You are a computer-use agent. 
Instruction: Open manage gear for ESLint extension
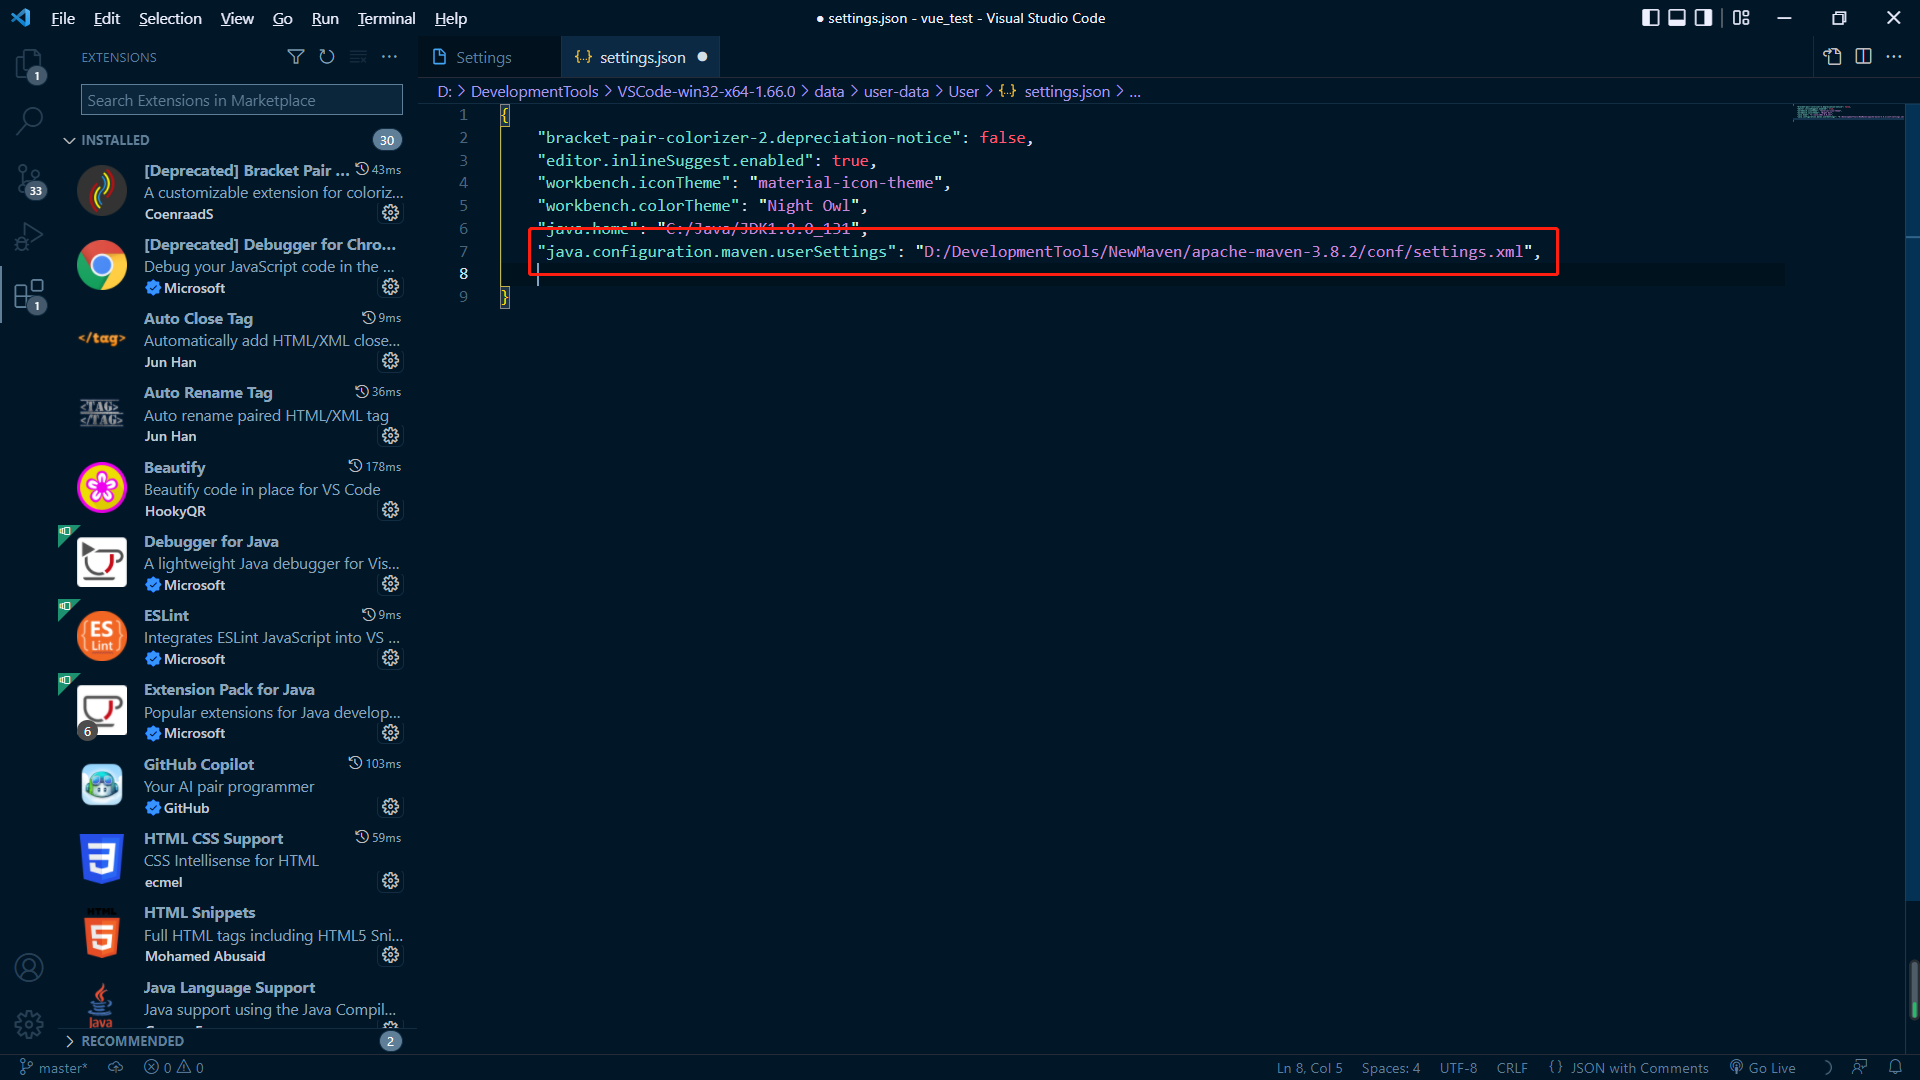tap(391, 658)
